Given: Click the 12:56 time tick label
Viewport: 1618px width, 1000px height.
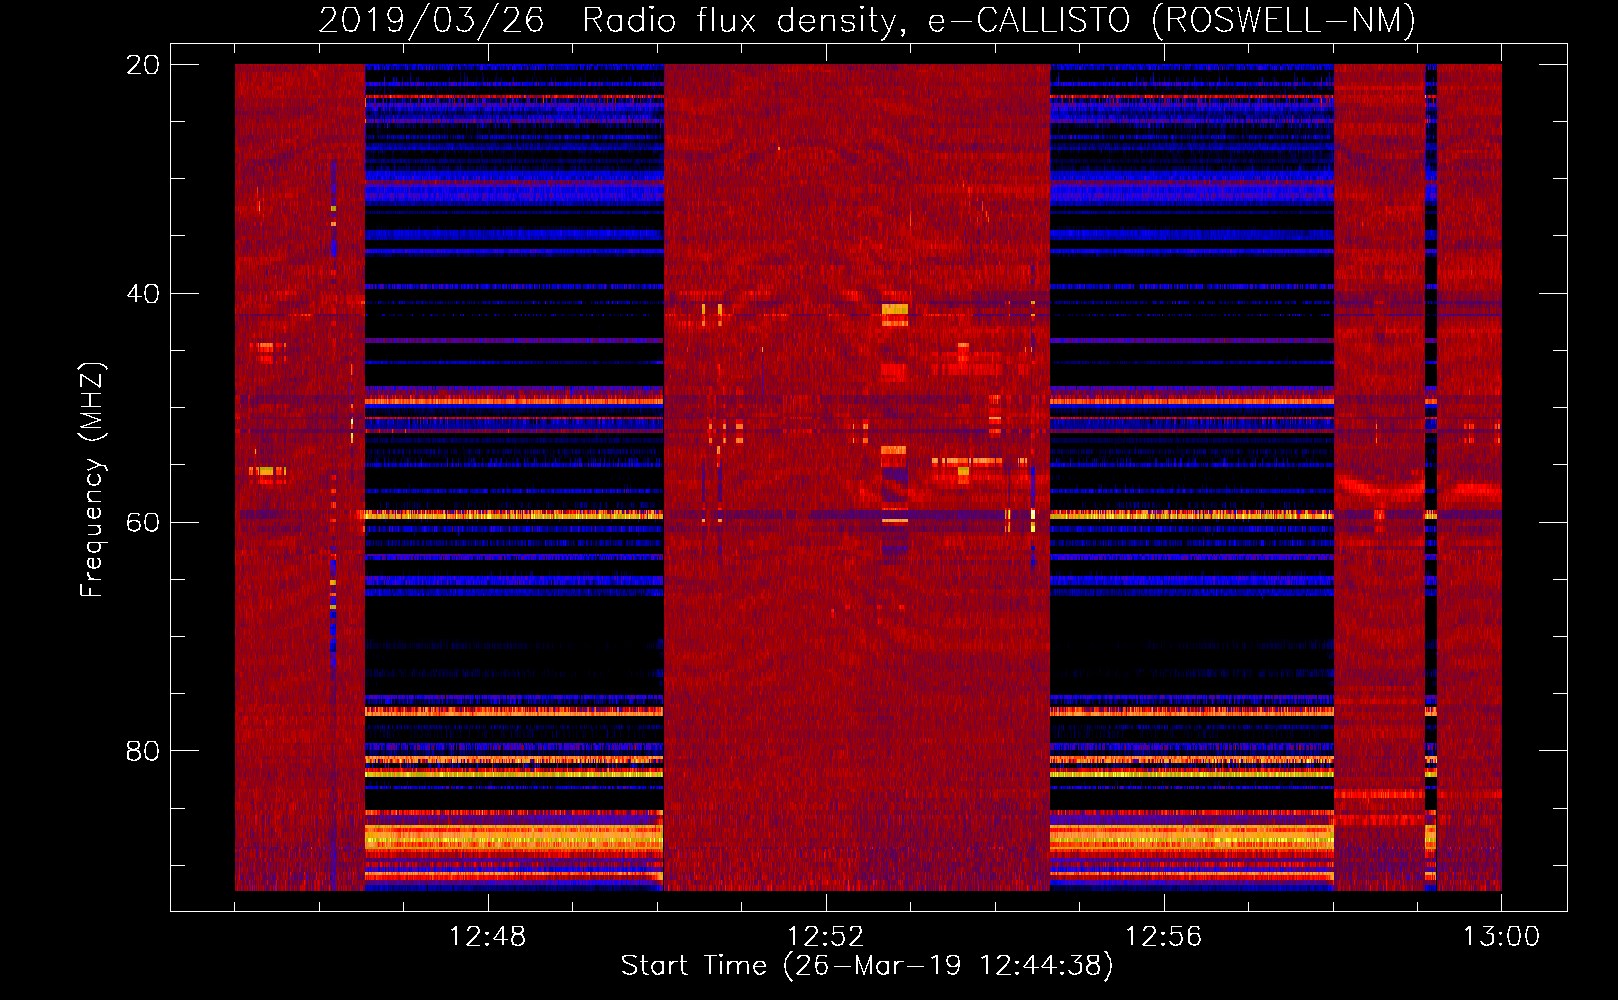Looking at the screenshot, I should (1163, 937).
